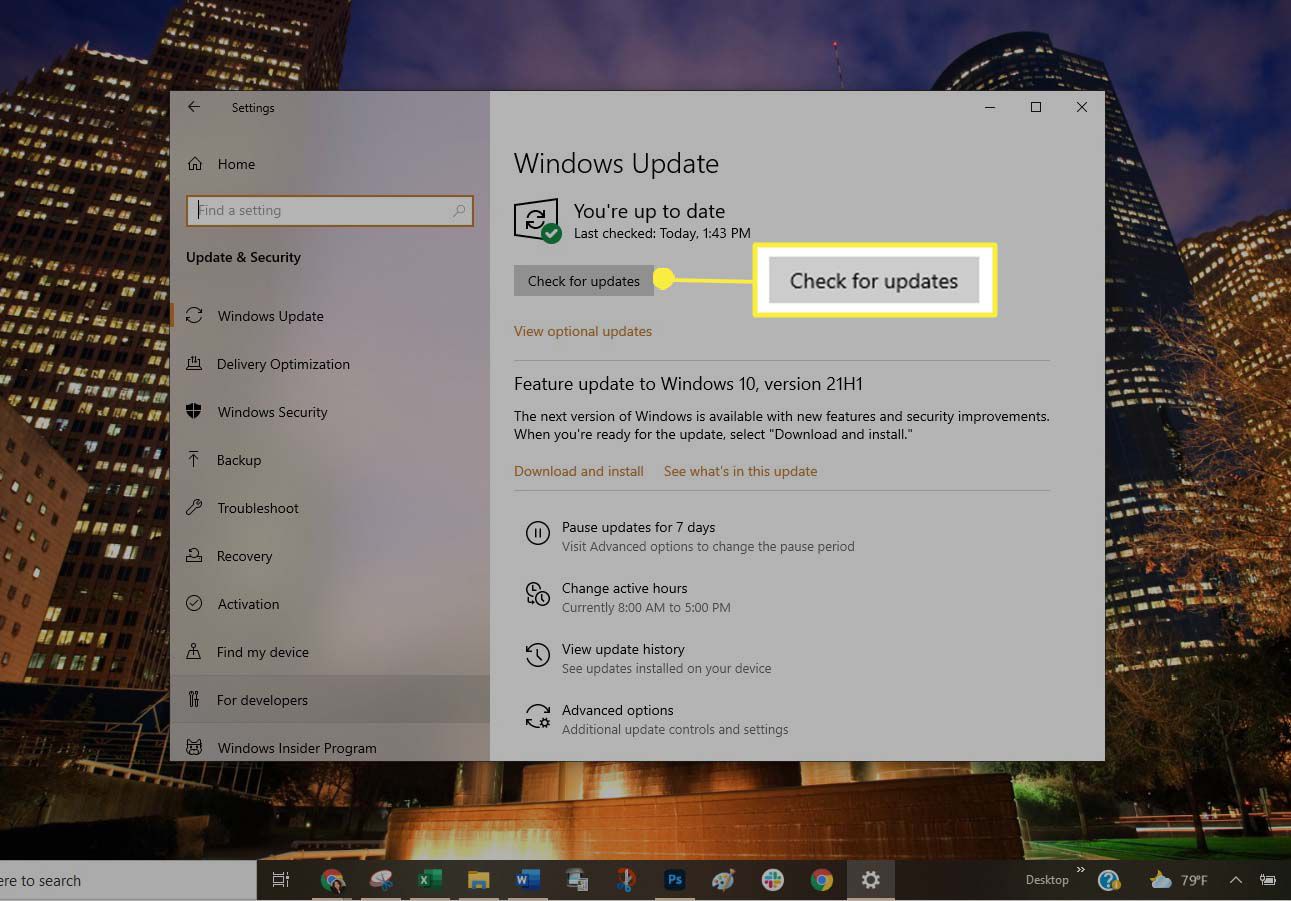Open Home via the house icon

click(x=195, y=164)
